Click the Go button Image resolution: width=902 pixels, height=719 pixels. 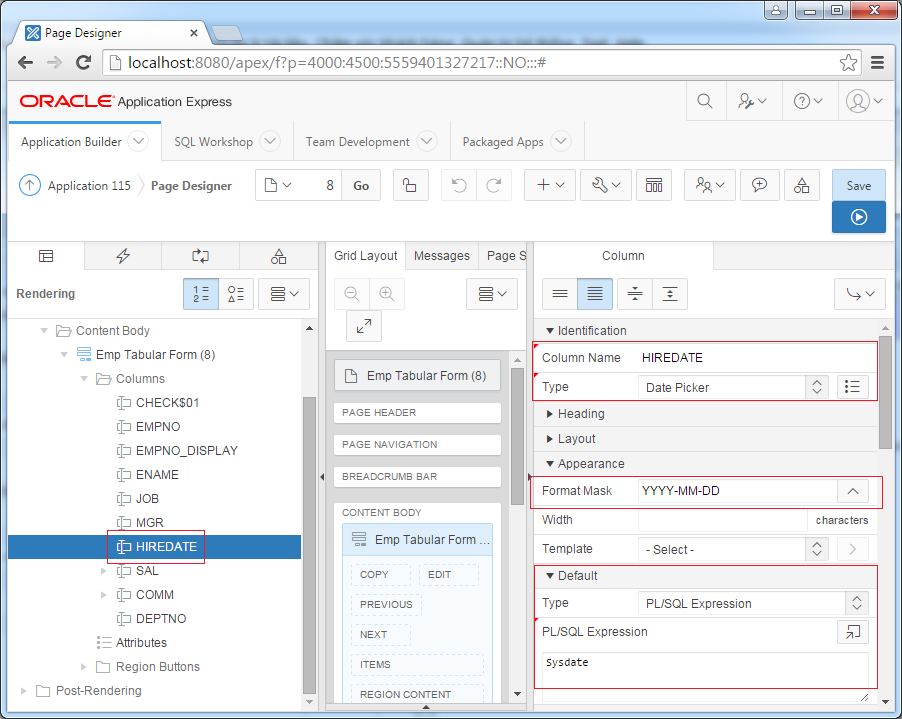pyautogui.click(x=361, y=185)
